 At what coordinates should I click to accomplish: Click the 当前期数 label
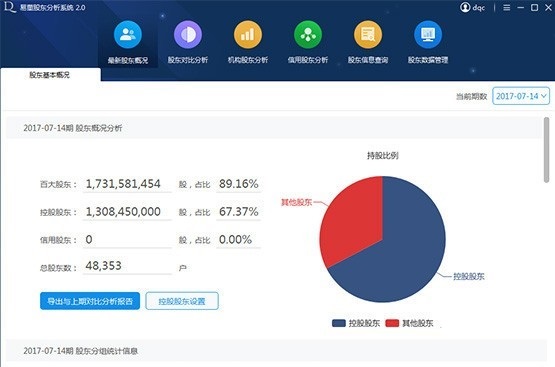(471, 96)
